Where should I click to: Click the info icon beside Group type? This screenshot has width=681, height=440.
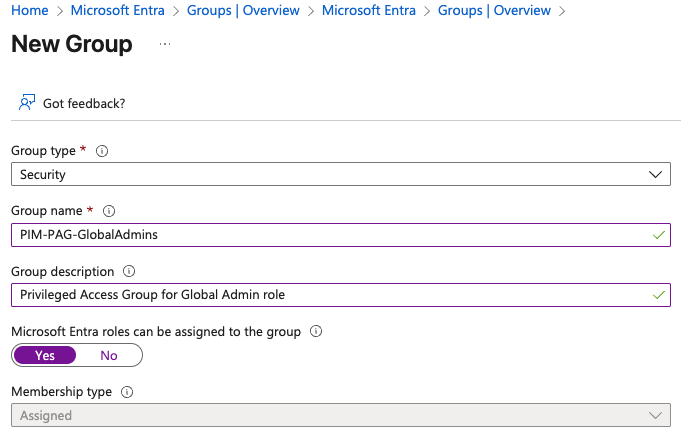102,151
